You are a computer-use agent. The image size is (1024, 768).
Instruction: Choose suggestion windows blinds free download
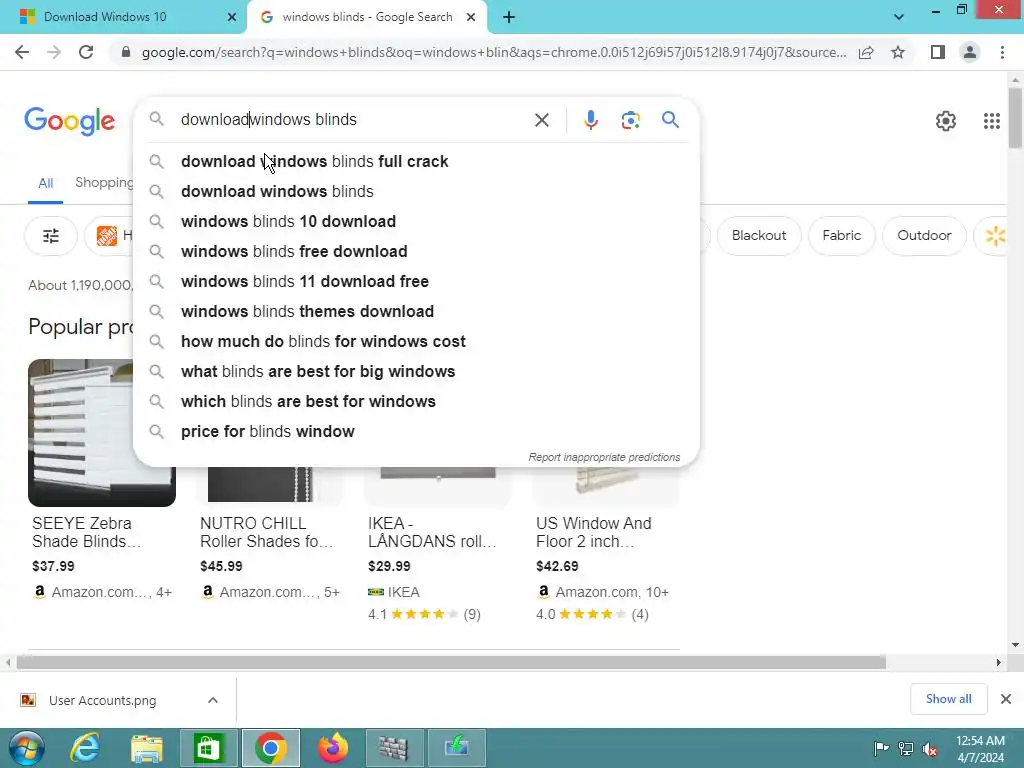[x=416, y=251]
